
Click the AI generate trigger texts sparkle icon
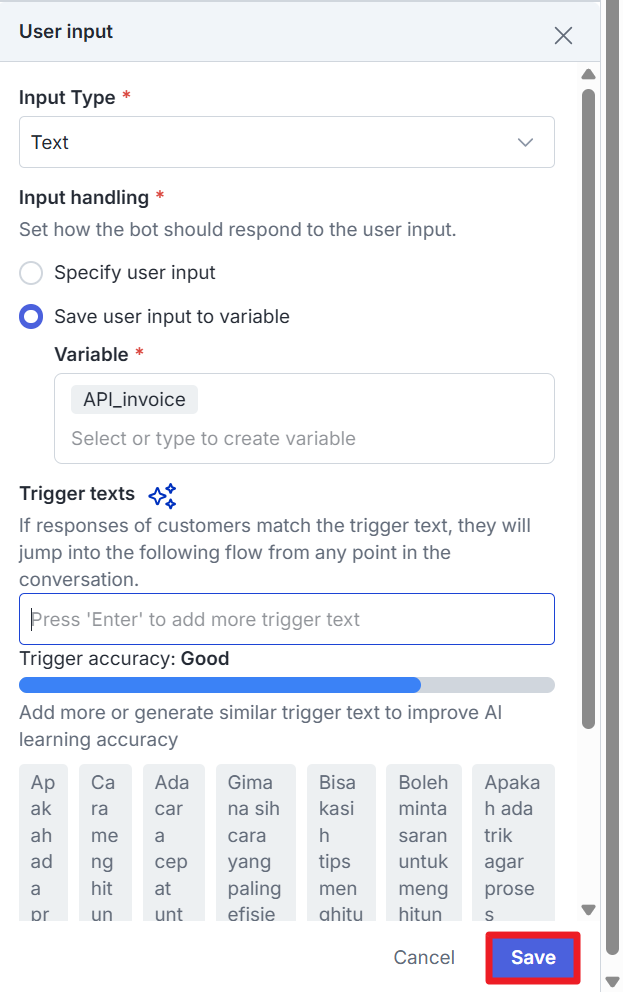pyautogui.click(x=162, y=496)
